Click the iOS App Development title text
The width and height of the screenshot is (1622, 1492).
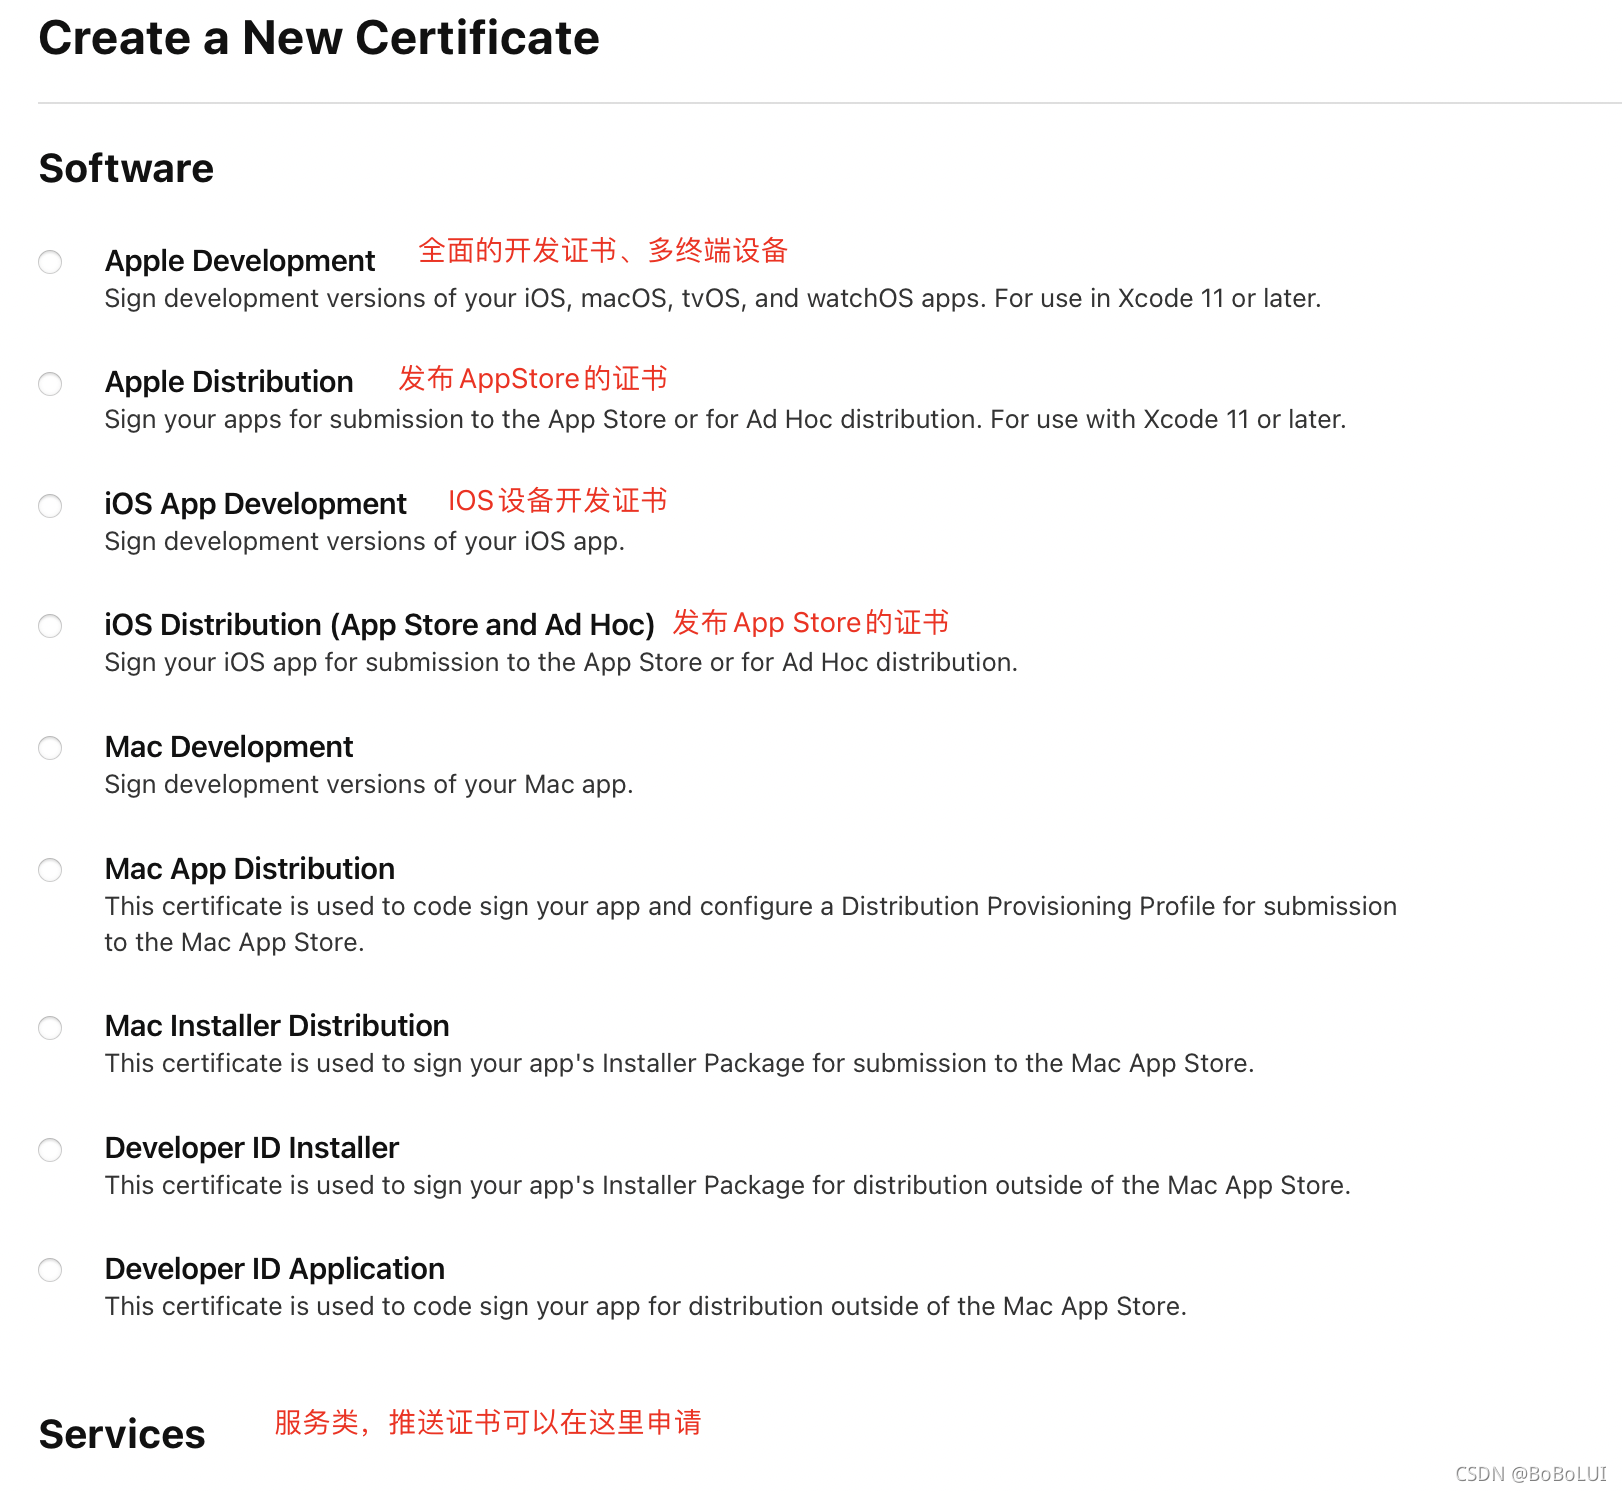[255, 504]
